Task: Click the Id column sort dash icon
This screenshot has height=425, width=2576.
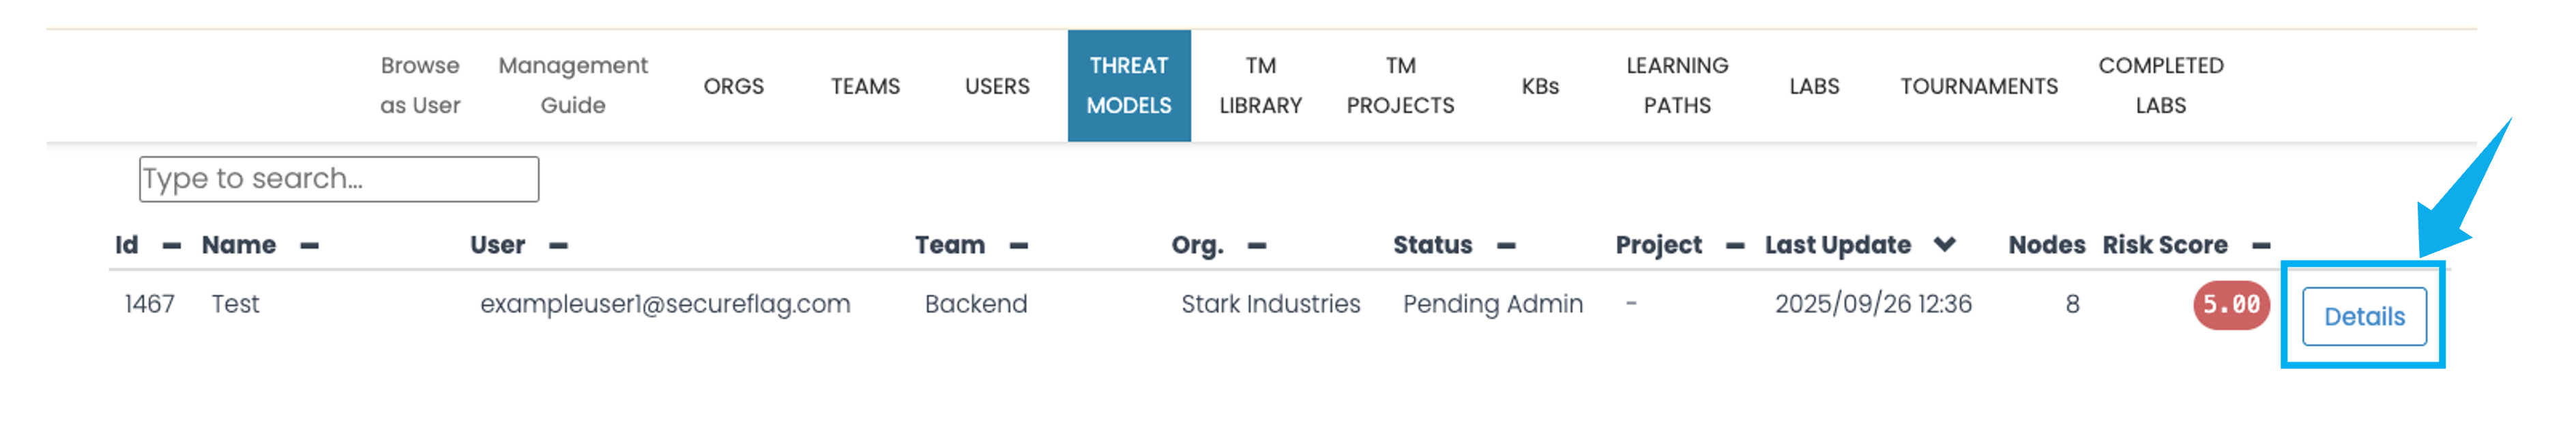Action: [x=172, y=246]
